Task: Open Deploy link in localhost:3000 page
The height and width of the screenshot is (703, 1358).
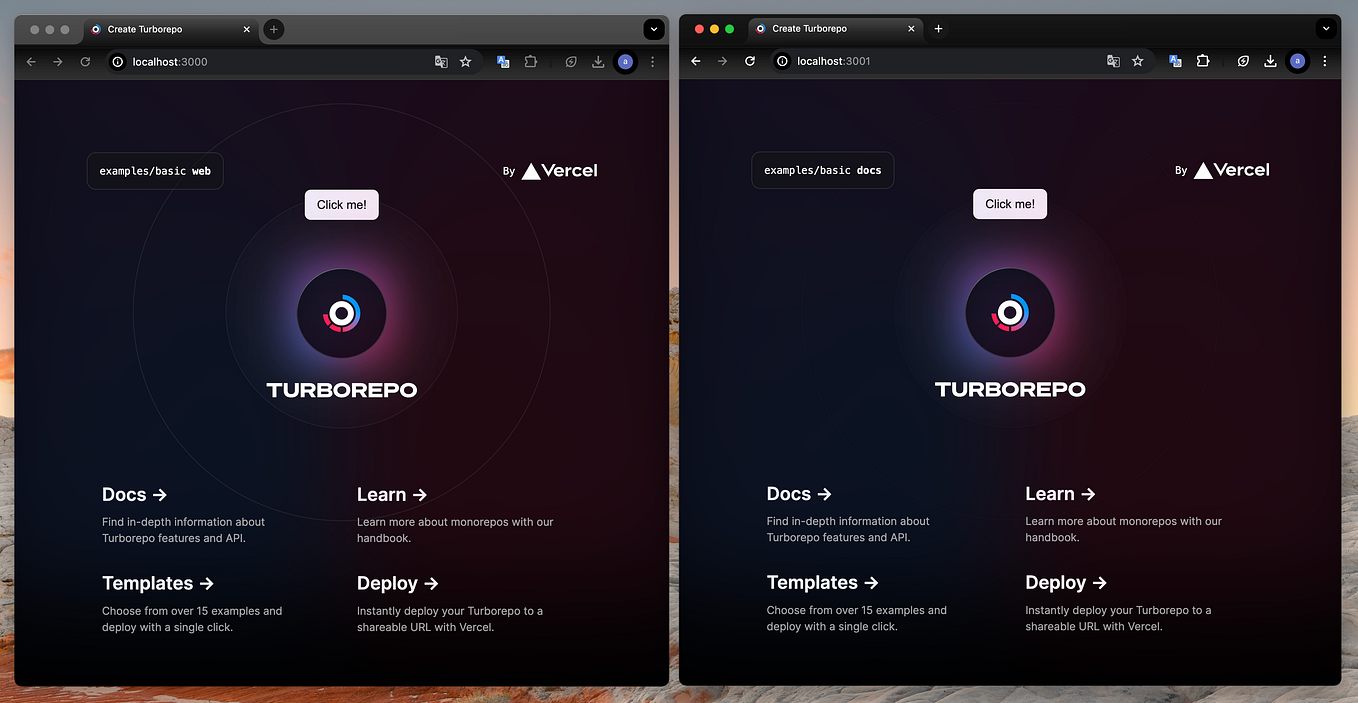Action: click(x=398, y=583)
